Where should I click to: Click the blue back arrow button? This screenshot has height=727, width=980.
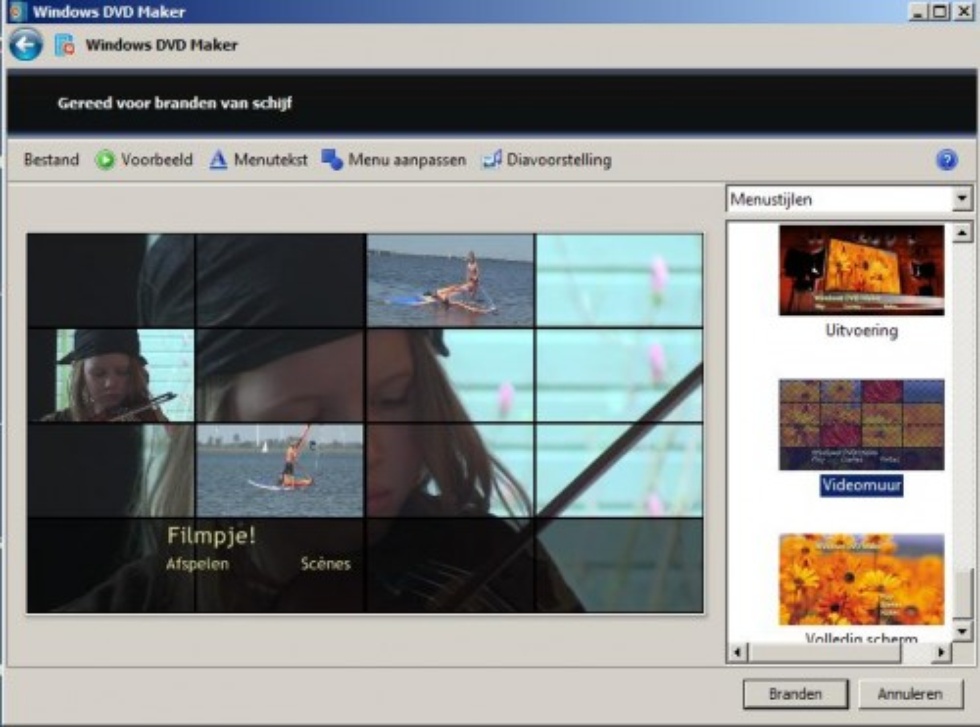coord(26,45)
